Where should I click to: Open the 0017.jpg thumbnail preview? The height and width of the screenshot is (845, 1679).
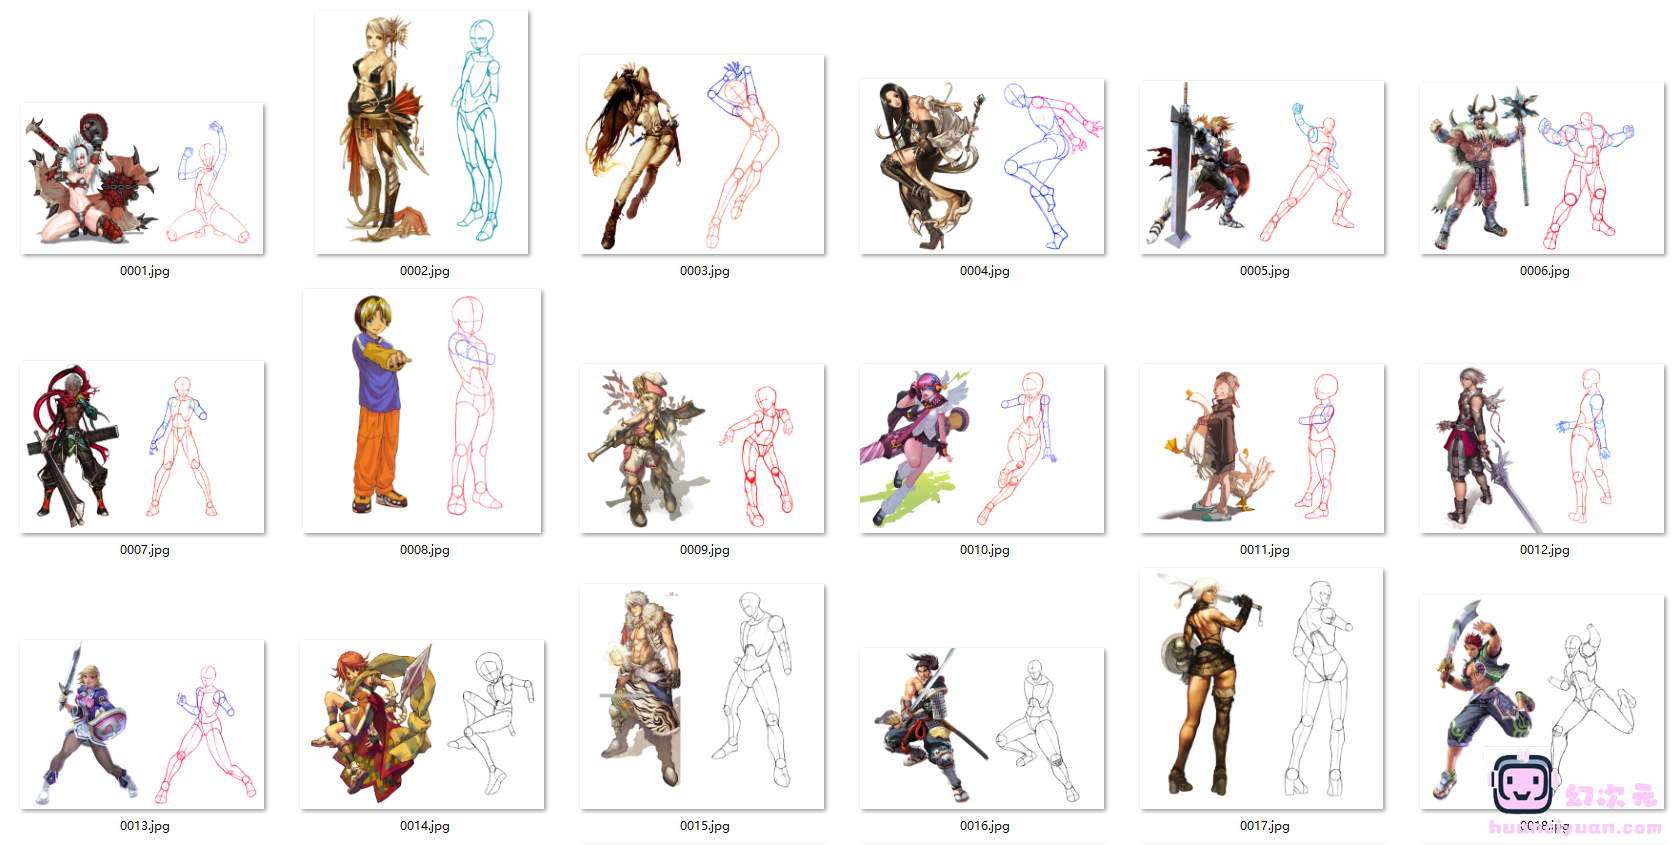pos(1262,689)
